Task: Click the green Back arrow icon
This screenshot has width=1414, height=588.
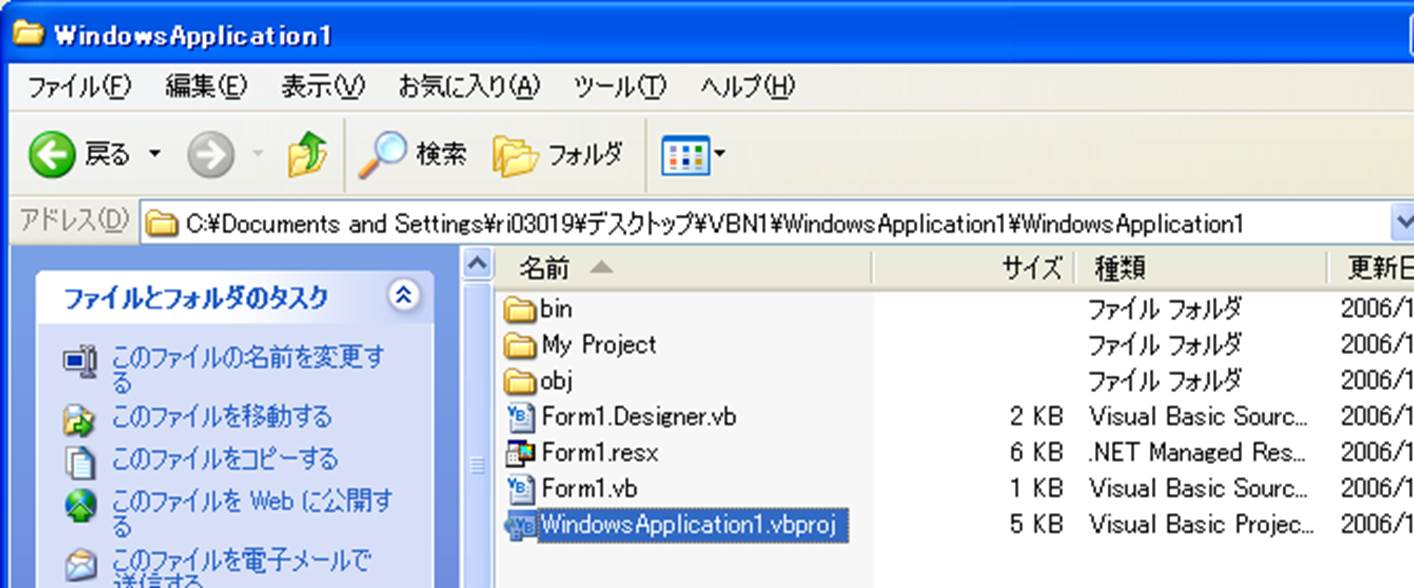Action: click(52, 155)
